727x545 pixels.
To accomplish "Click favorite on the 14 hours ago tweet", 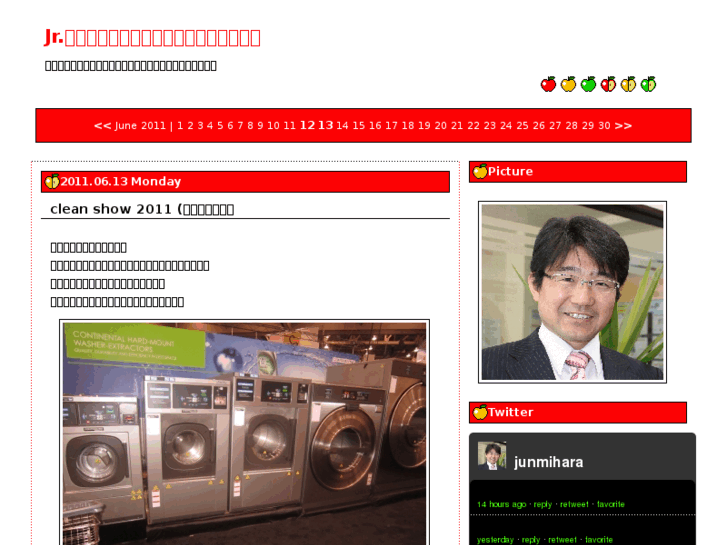I will [x=611, y=504].
